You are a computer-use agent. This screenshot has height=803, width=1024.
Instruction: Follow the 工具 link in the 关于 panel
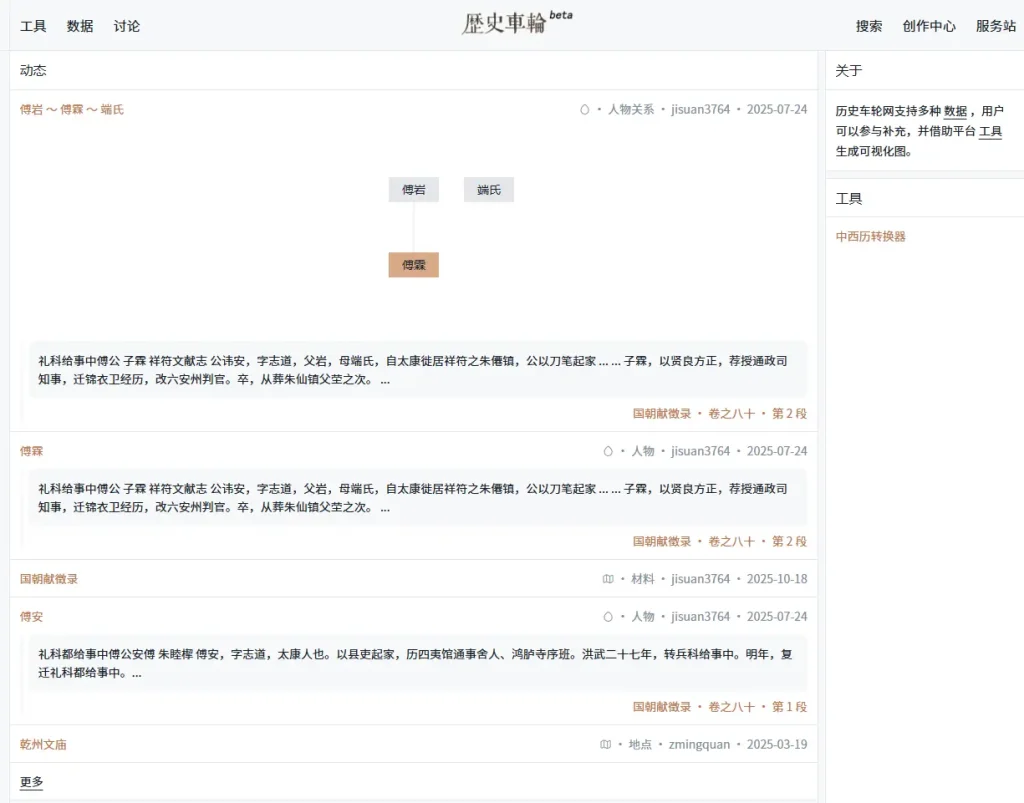pyautogui.click(x=990, y=131)
